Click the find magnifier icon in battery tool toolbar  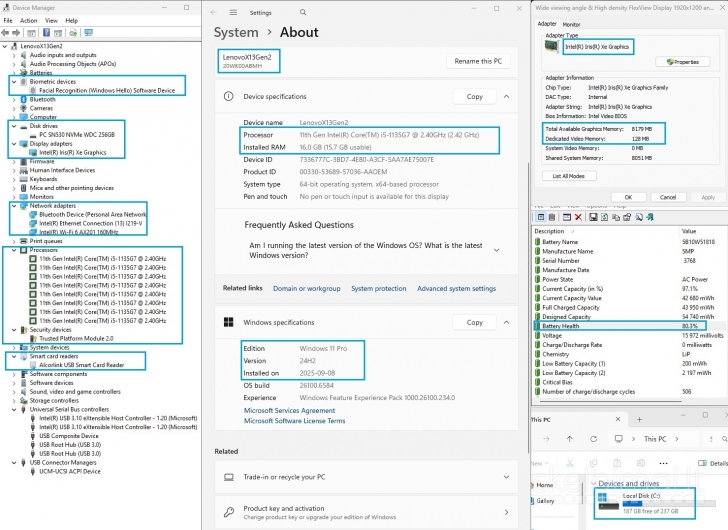639,217
